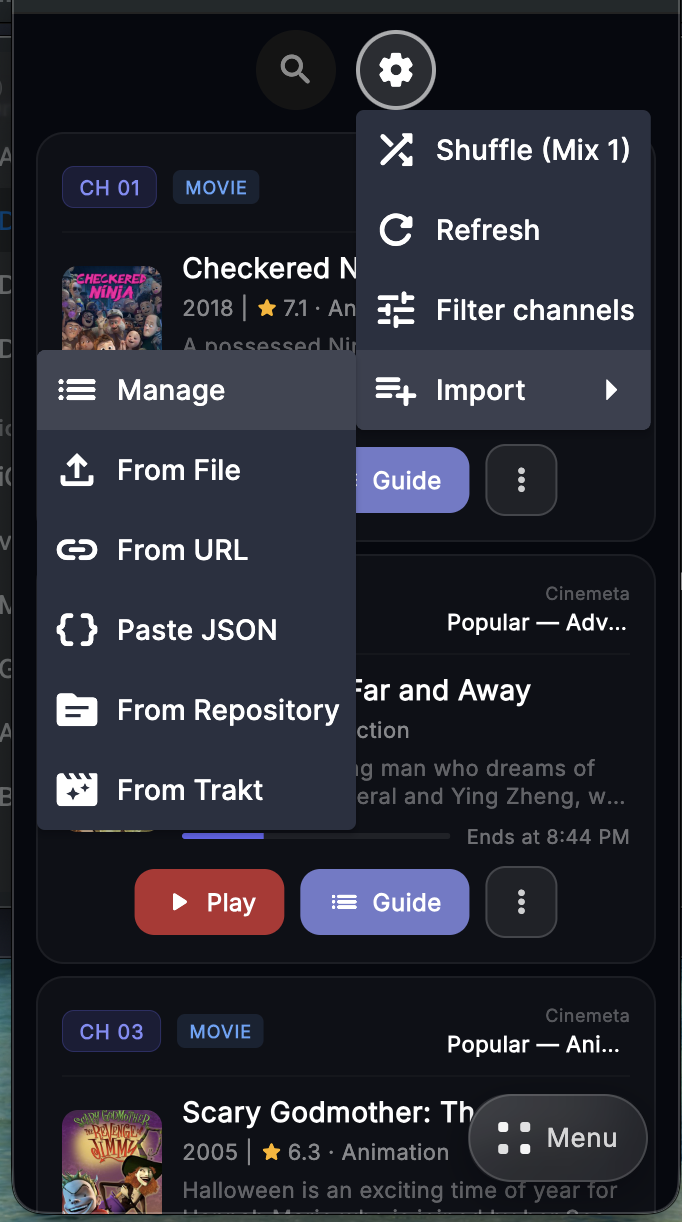The height and width of the screenshot is (1222, 682).
Task: Open search with the magnifier icon
Action: point(295,70)
